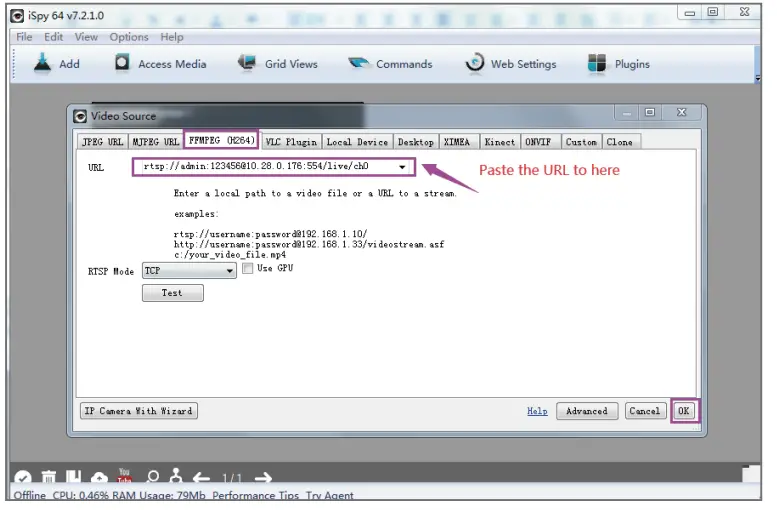Open the Help menu
Image resolution: width=777 pixels, height=510 pixels.
click(171, 37)
